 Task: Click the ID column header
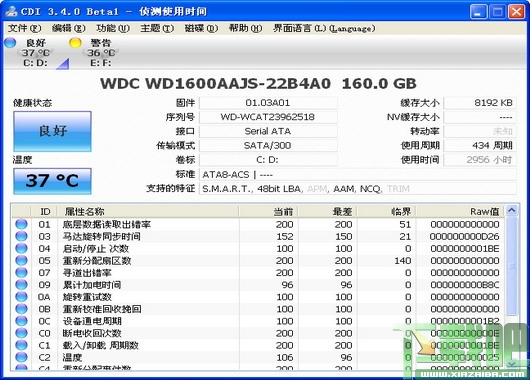pos(44,212)
